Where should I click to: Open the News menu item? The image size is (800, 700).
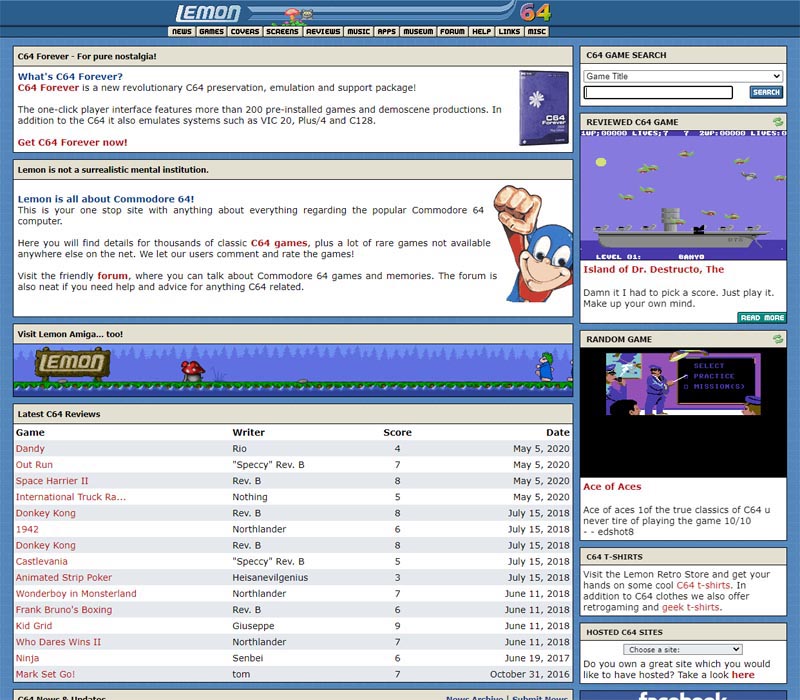point(182,32)
